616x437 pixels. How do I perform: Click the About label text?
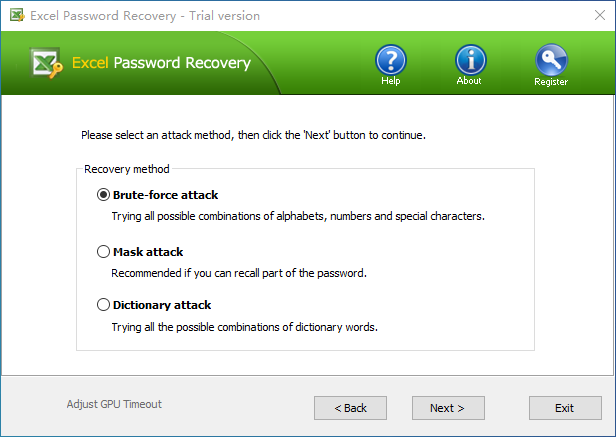click(469, 81)
